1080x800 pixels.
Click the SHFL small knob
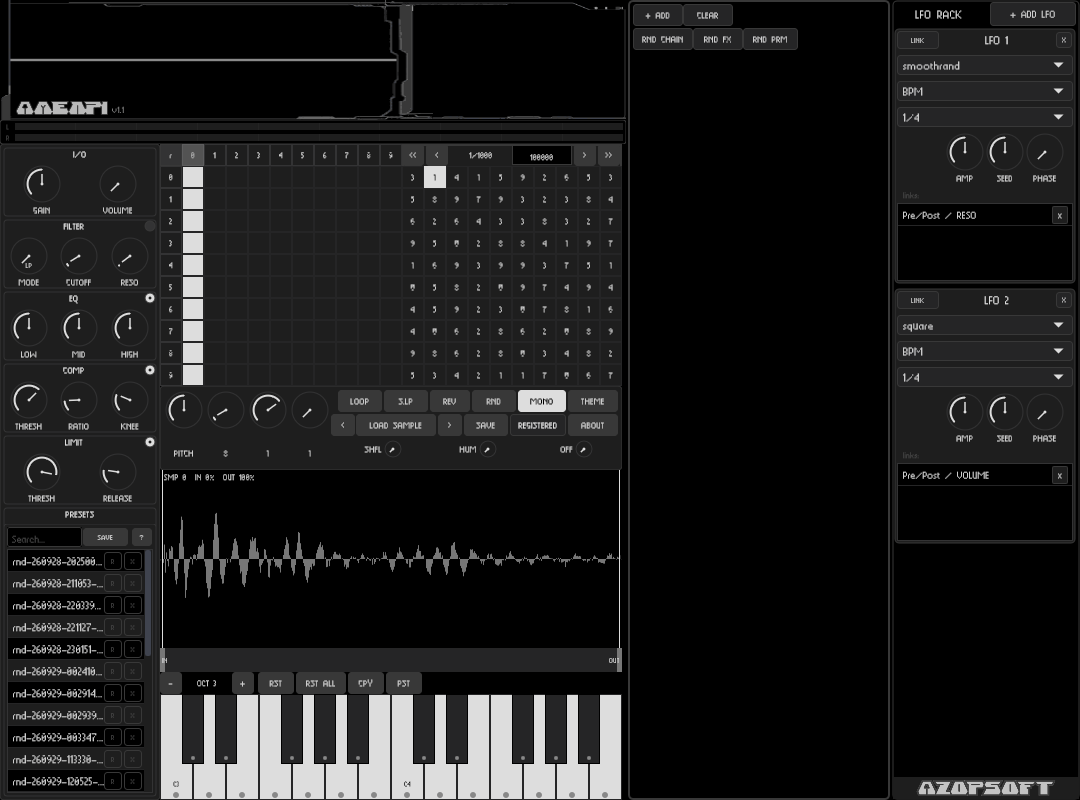pyautogui.click(x=393, y=450)
